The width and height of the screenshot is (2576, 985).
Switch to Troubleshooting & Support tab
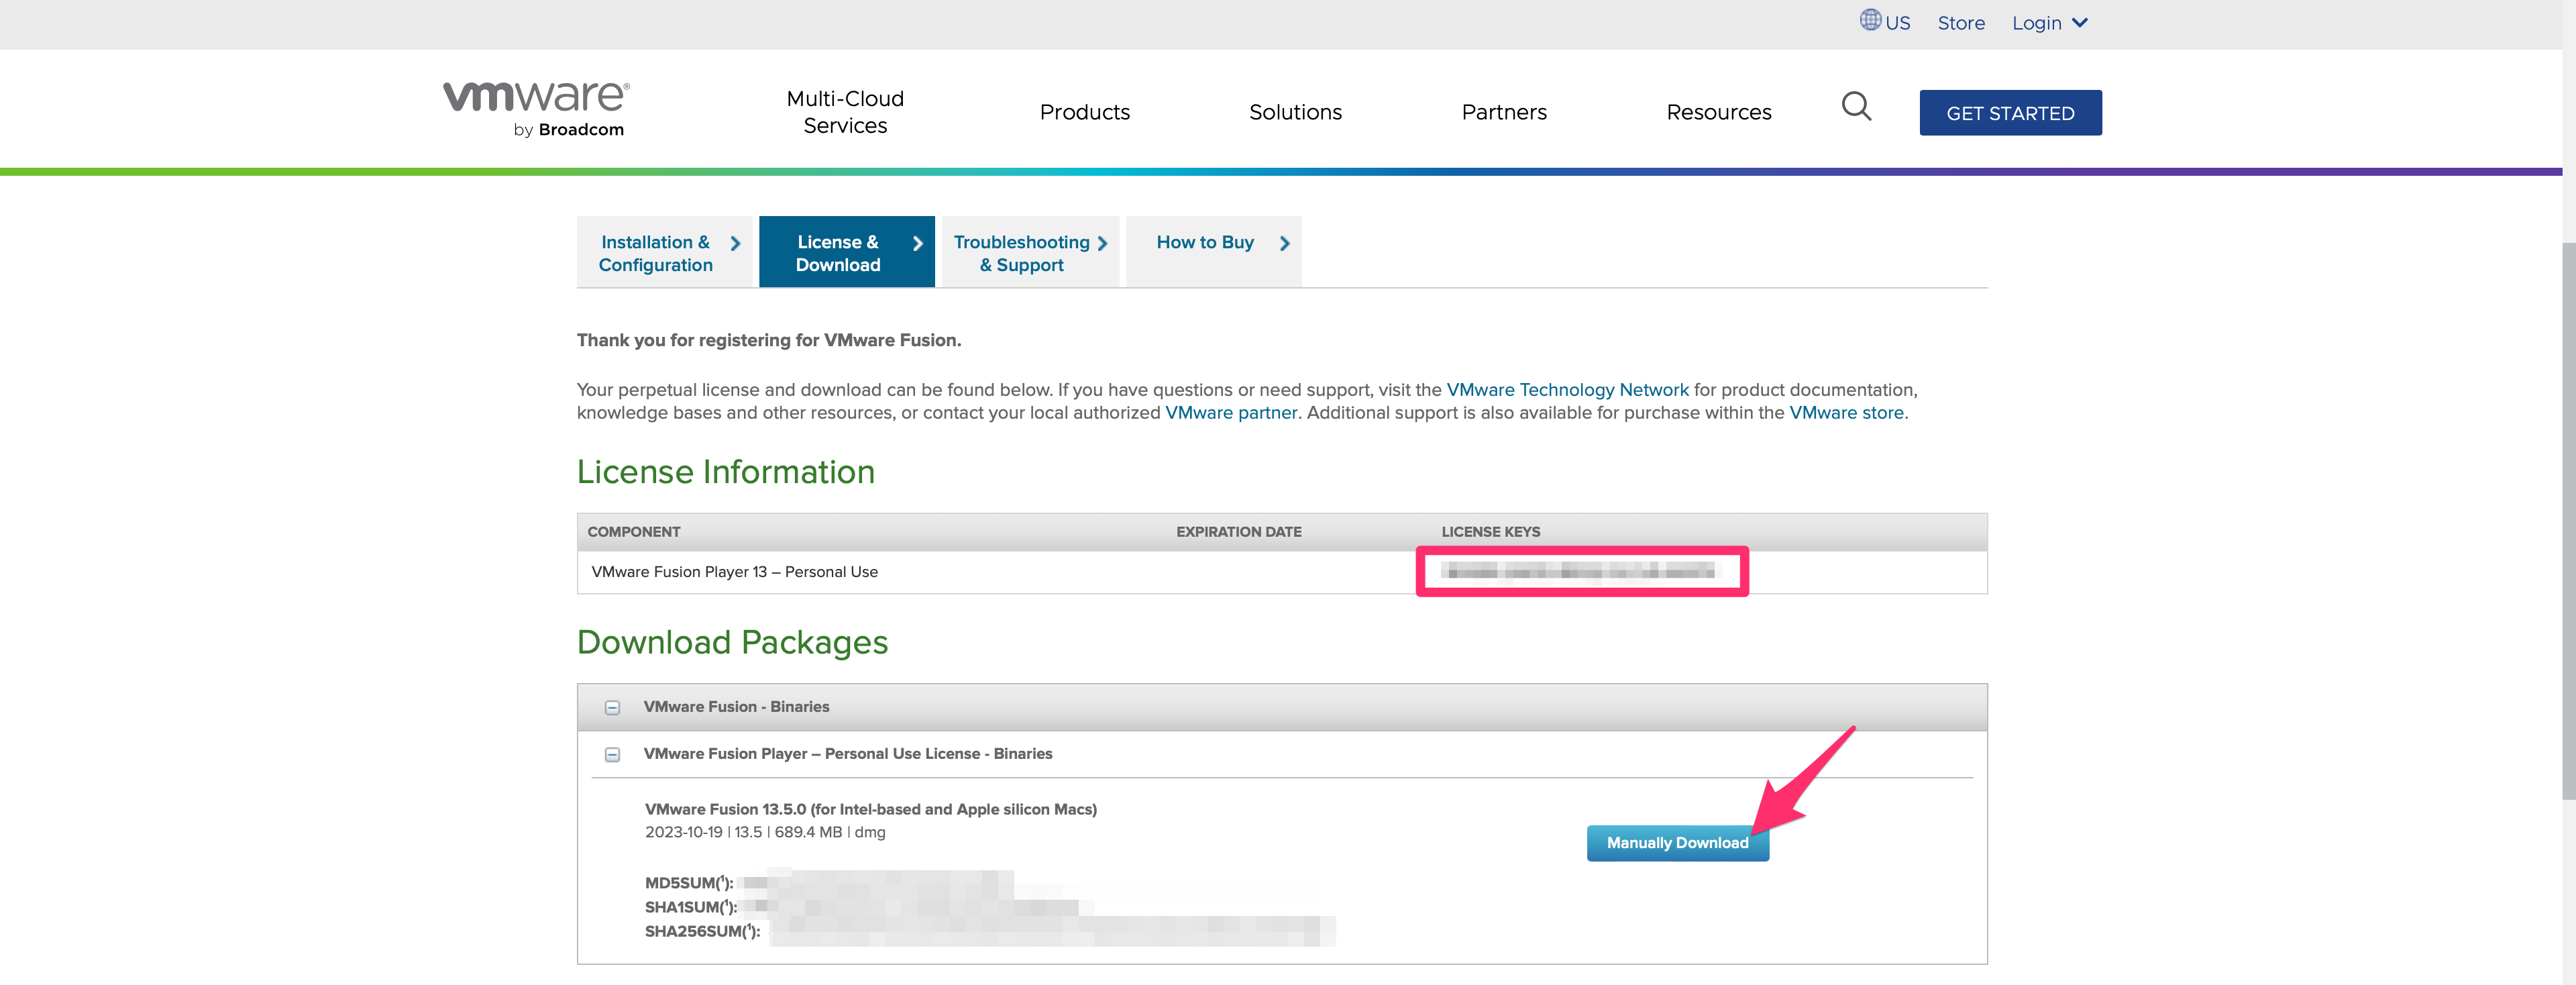pyautogui.click(x=1029, y=253)
